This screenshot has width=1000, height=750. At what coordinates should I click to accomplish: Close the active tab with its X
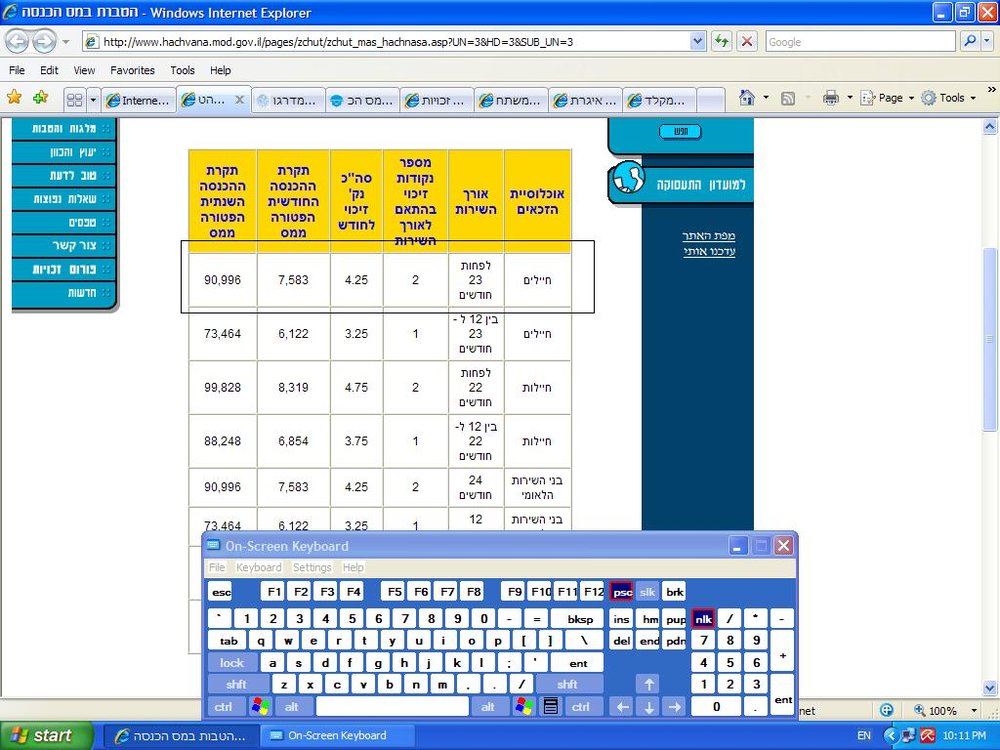(x=240, y=99)
